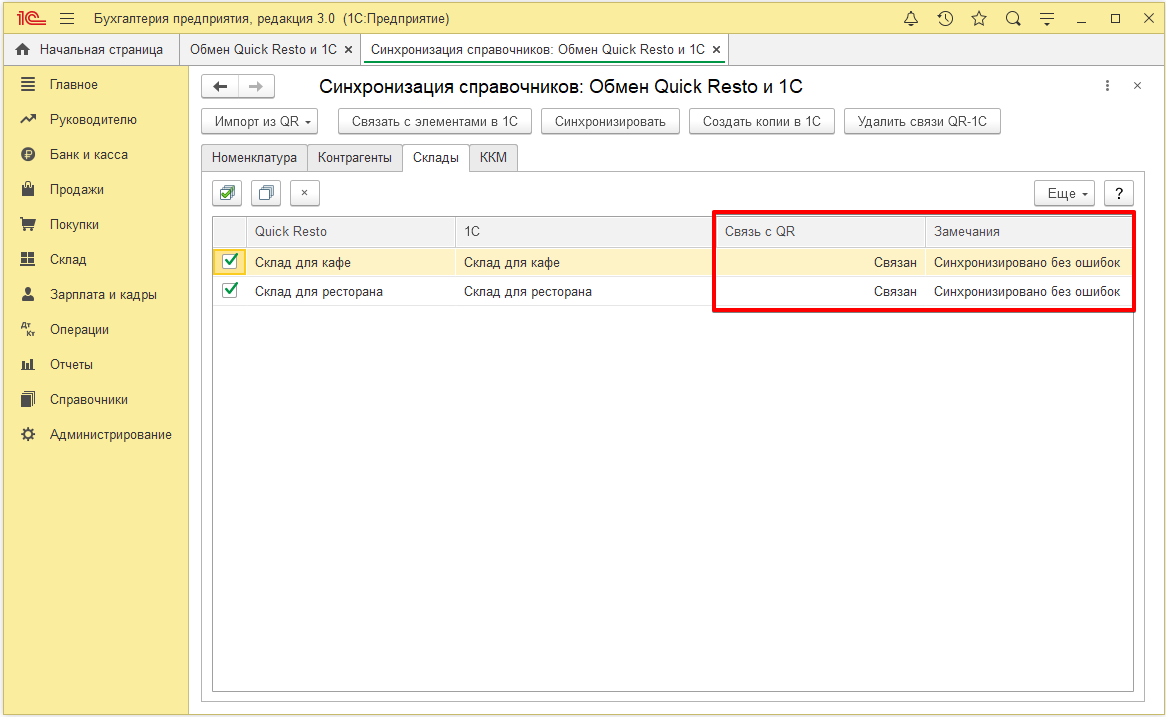Screen dimensions: 1166x717
Task: Select 1С column cell Склад для ресторана
Action: (x=586, y=292)
